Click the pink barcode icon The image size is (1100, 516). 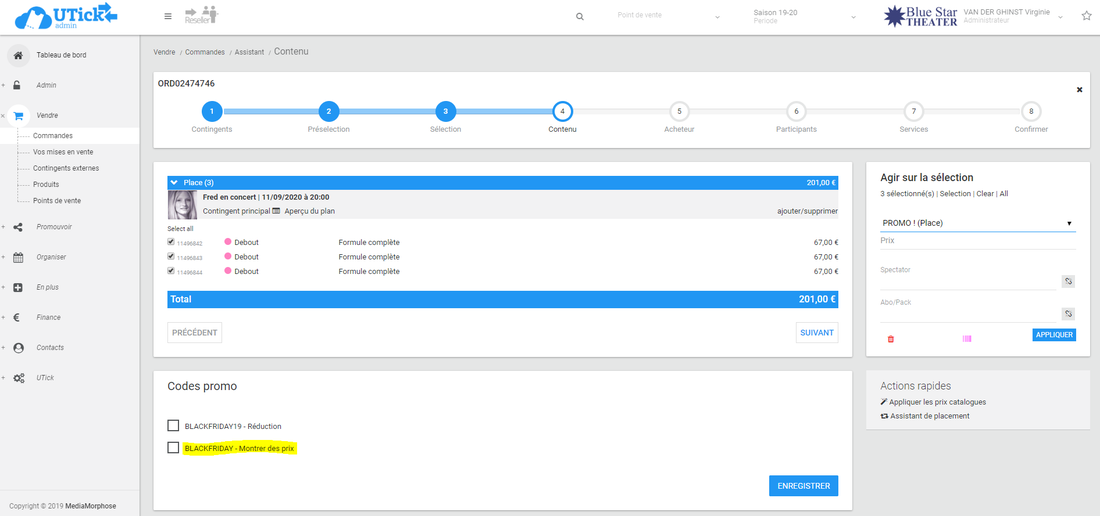point(967,339)
